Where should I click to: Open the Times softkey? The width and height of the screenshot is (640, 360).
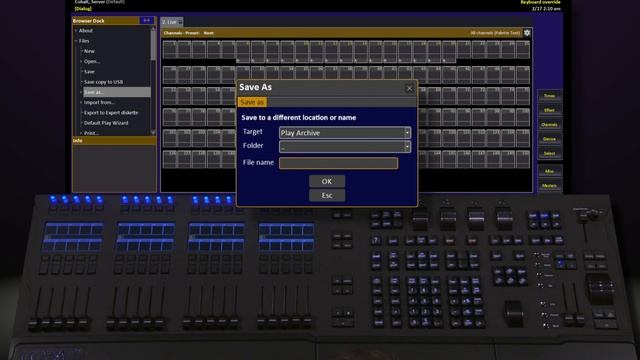(x=549, y=96)
